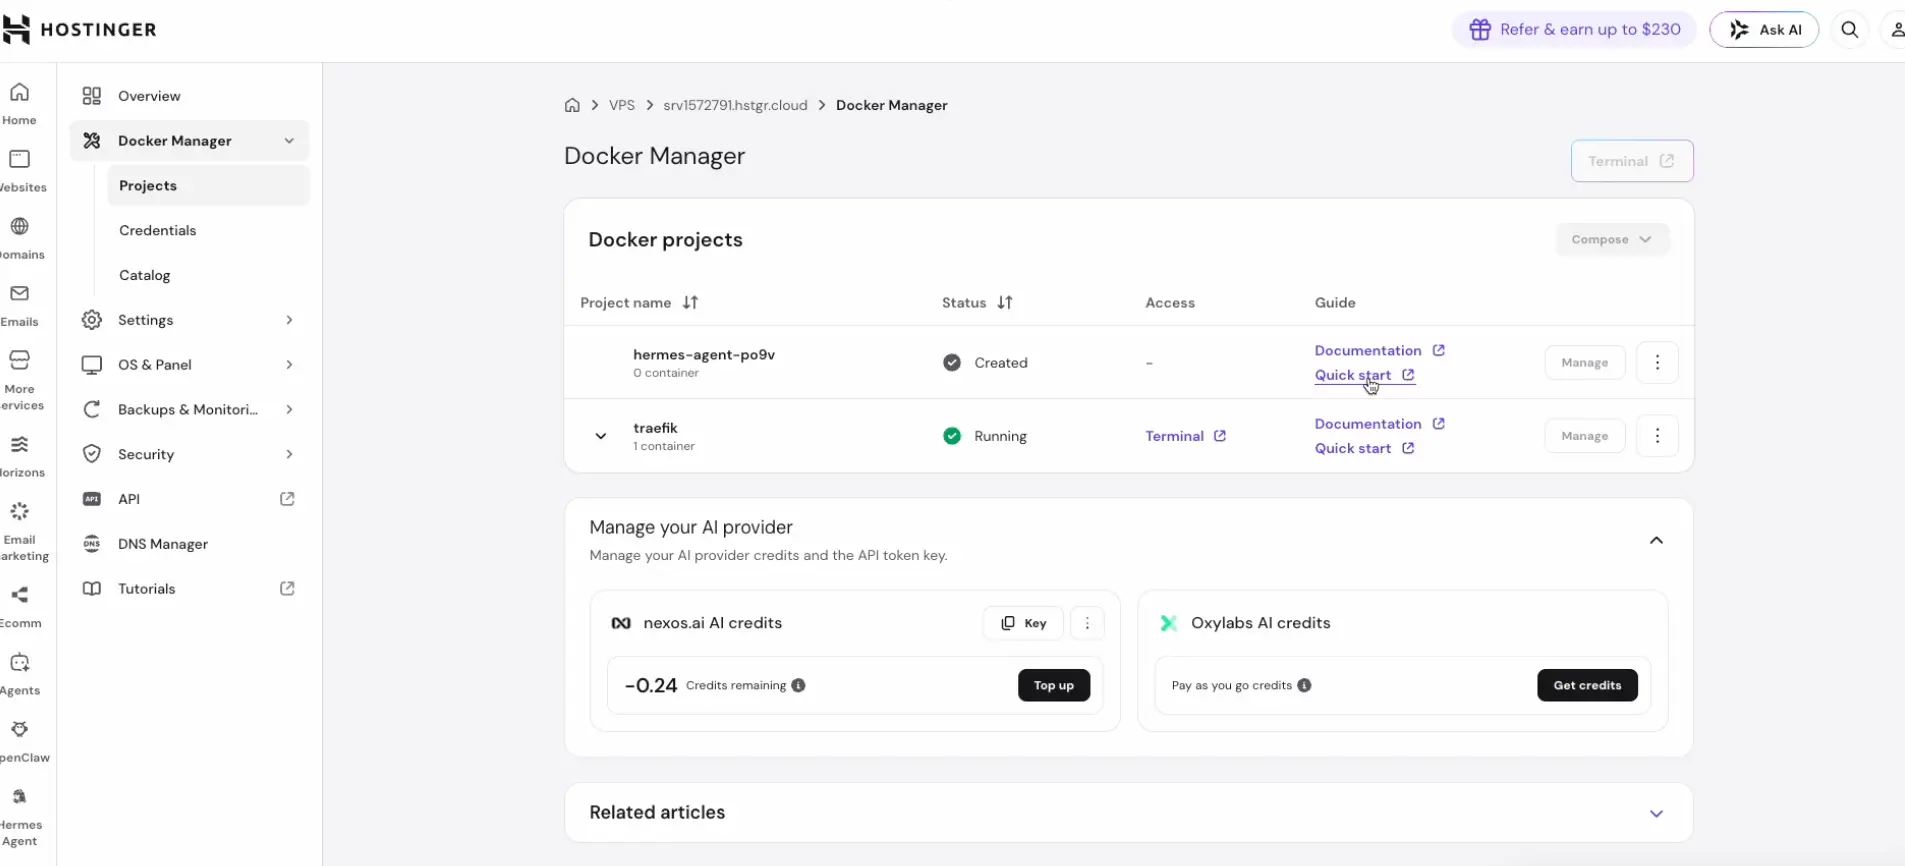Viewport: 1905px width, 866px height.
Task: Click the Running status of traefik
Action: [985, 436]
